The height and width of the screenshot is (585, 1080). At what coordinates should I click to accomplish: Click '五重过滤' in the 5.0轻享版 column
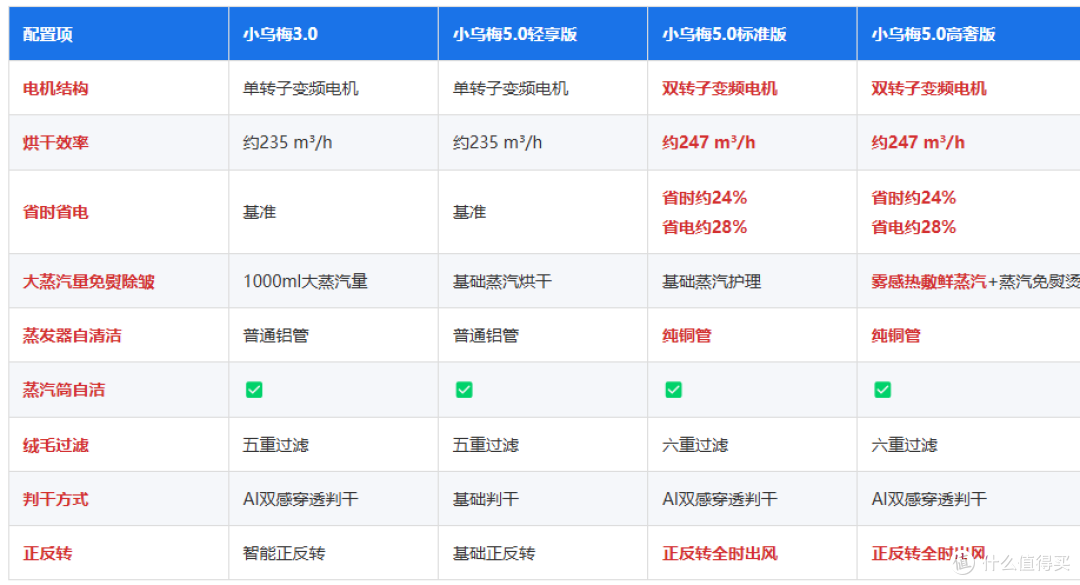486,445
